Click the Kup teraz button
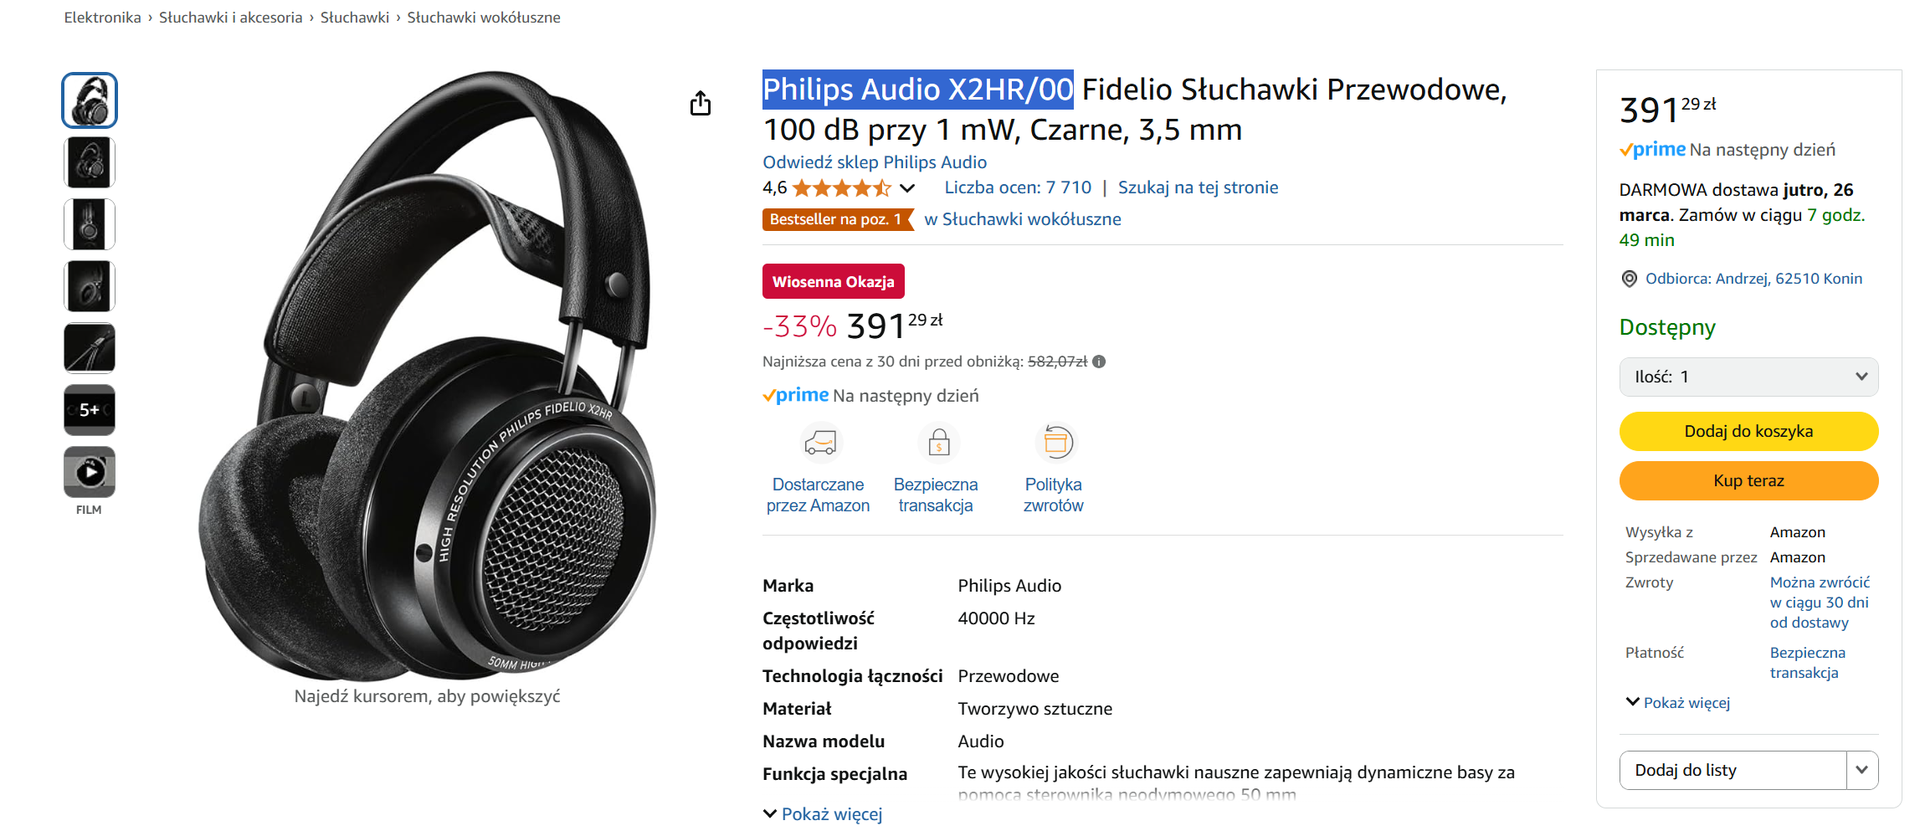The image size is (1920, 831). (1748, 480)
